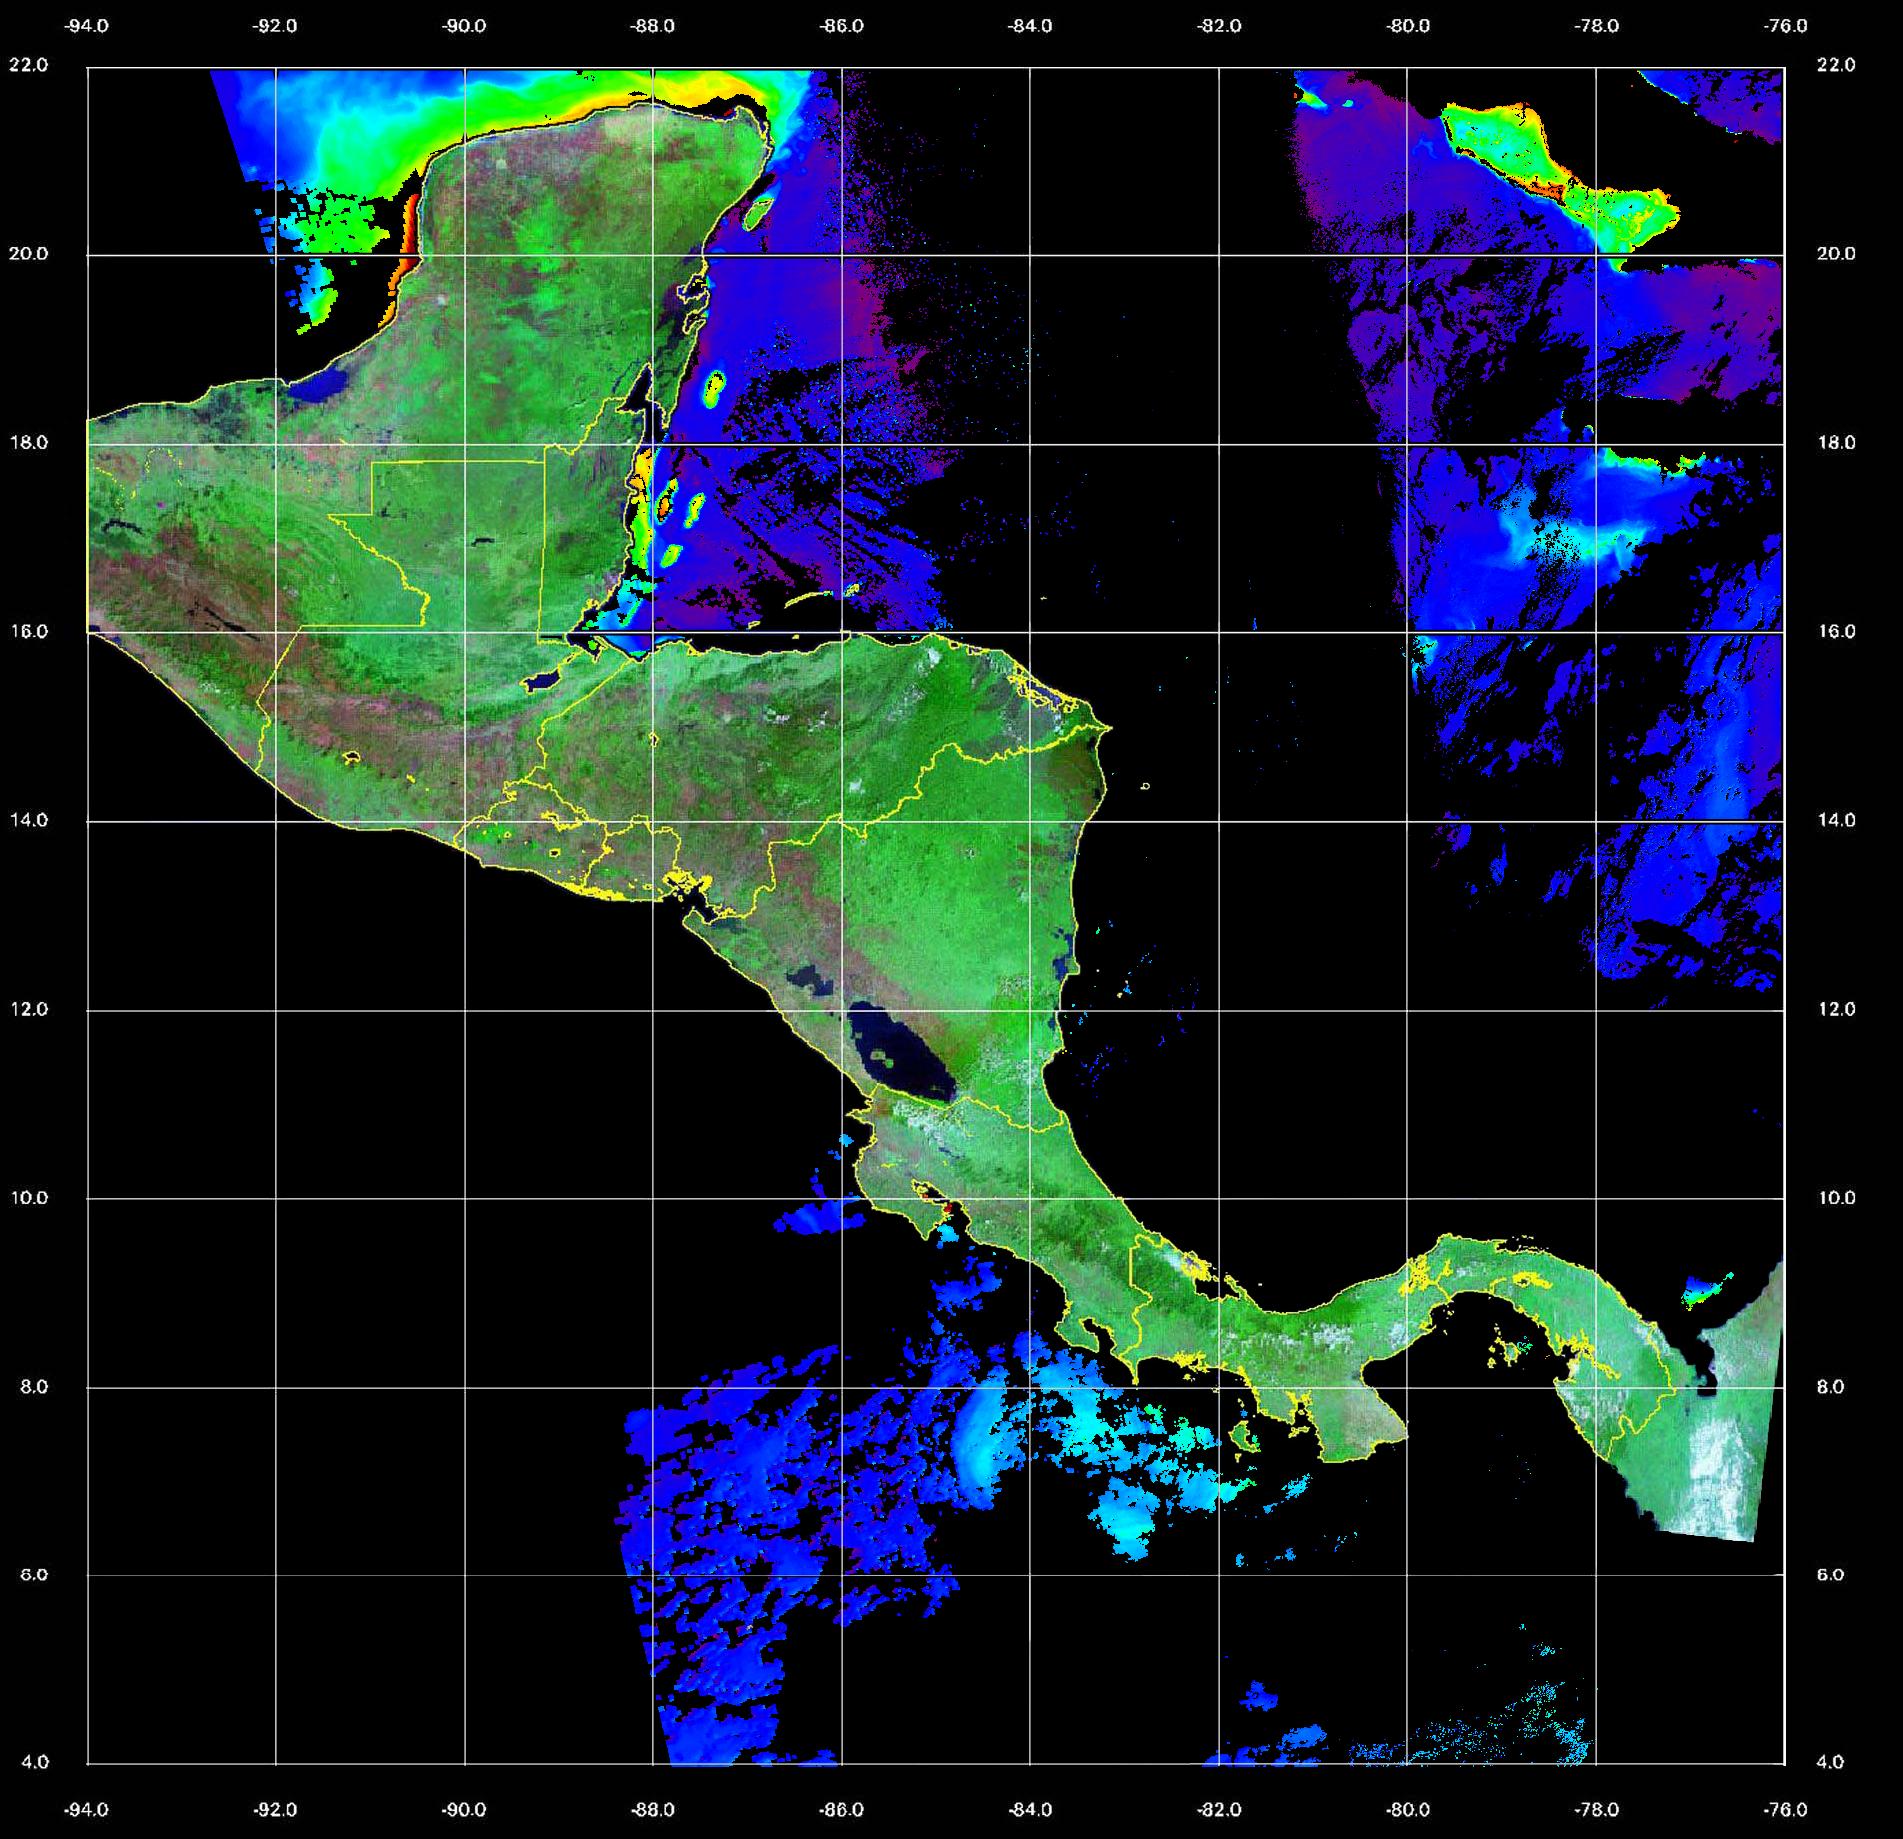
Task: Click the grid intersection at -90.0, 18.0
Action: click(x=465, y=444)
